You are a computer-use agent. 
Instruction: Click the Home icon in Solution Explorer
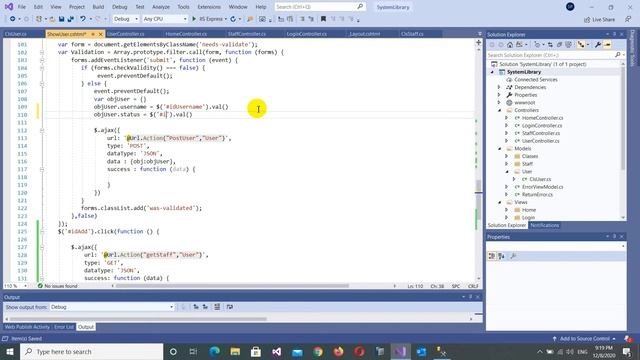(x=510, y=44)
